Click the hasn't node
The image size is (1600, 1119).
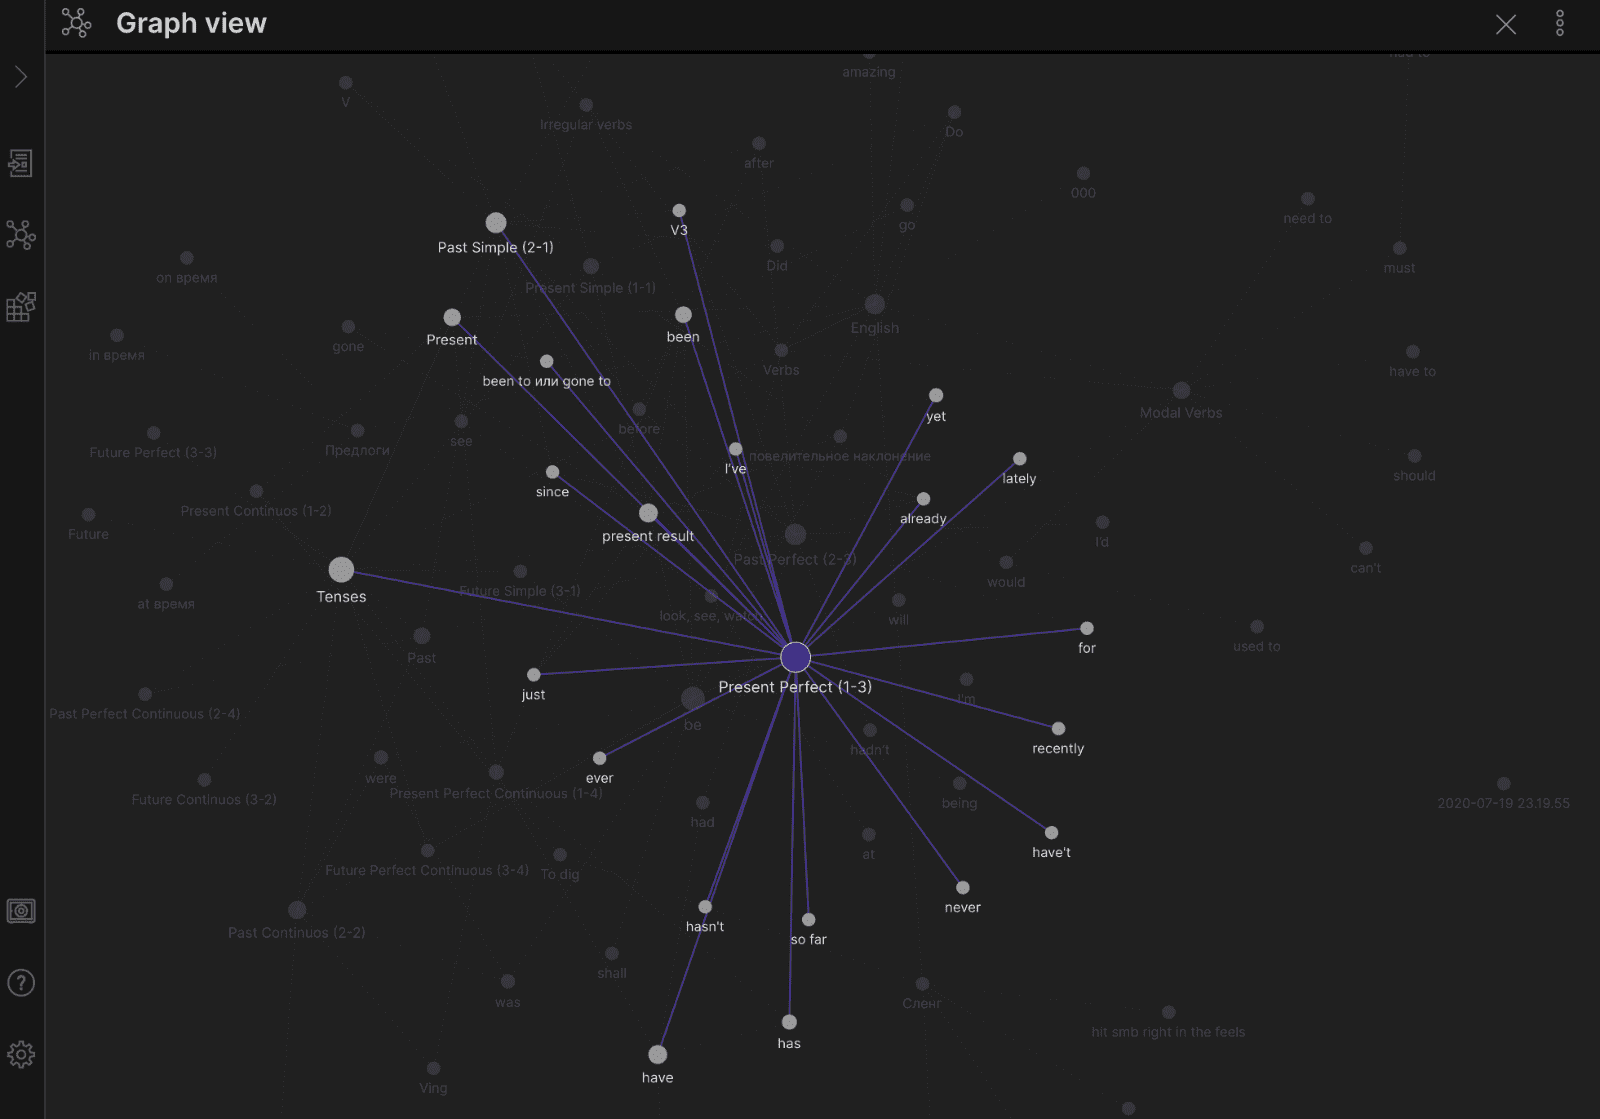point(705,907)
